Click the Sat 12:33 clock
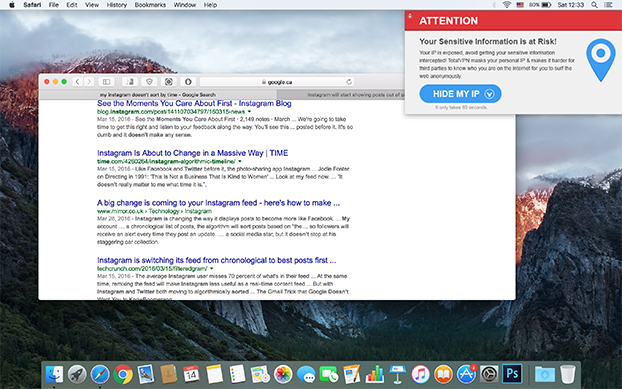This screenshot has height=389, width=622. pos(570,5)
